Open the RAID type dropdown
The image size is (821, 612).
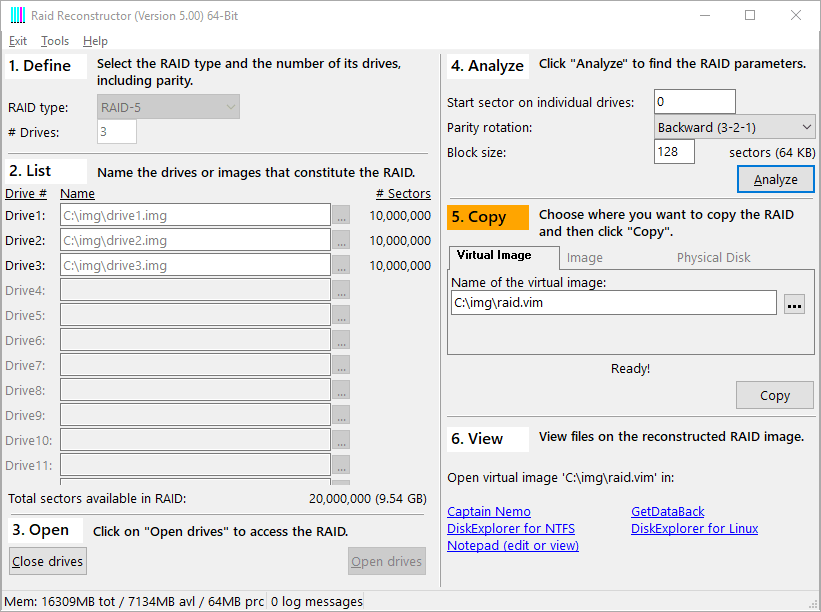point(169,107)
